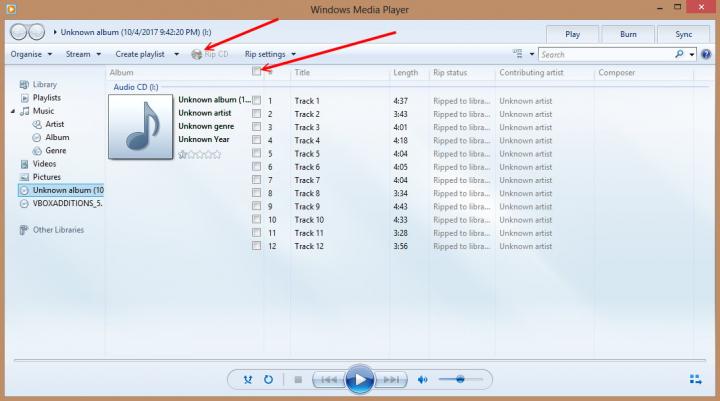Check the box for Track 2
Image resolution: width=720 pixels, height=401 pixels.
coord(256,113)
